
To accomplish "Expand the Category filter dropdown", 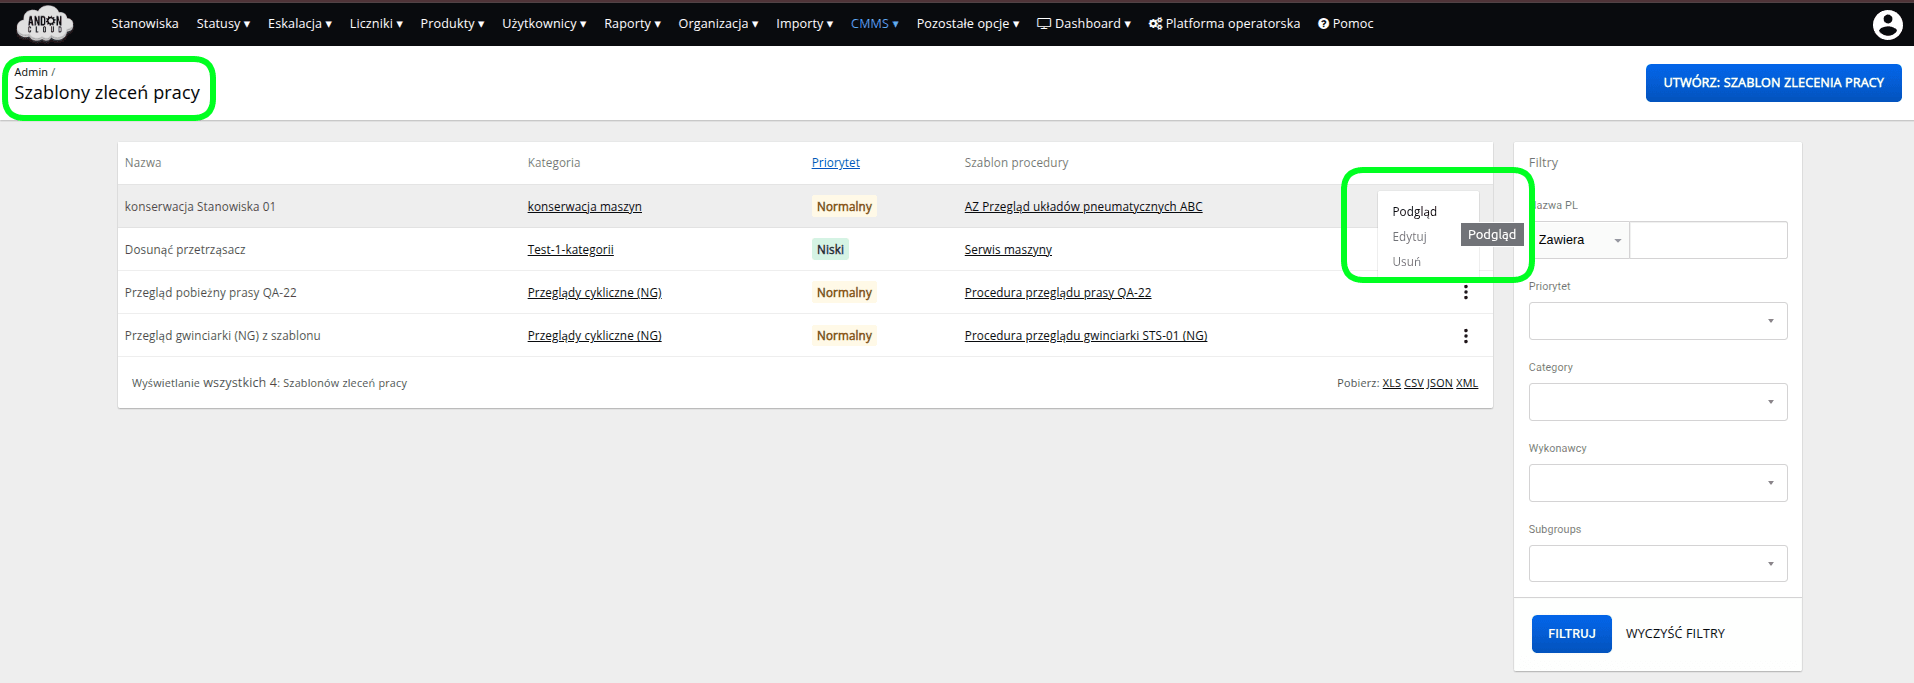I will click(1657, 402).
